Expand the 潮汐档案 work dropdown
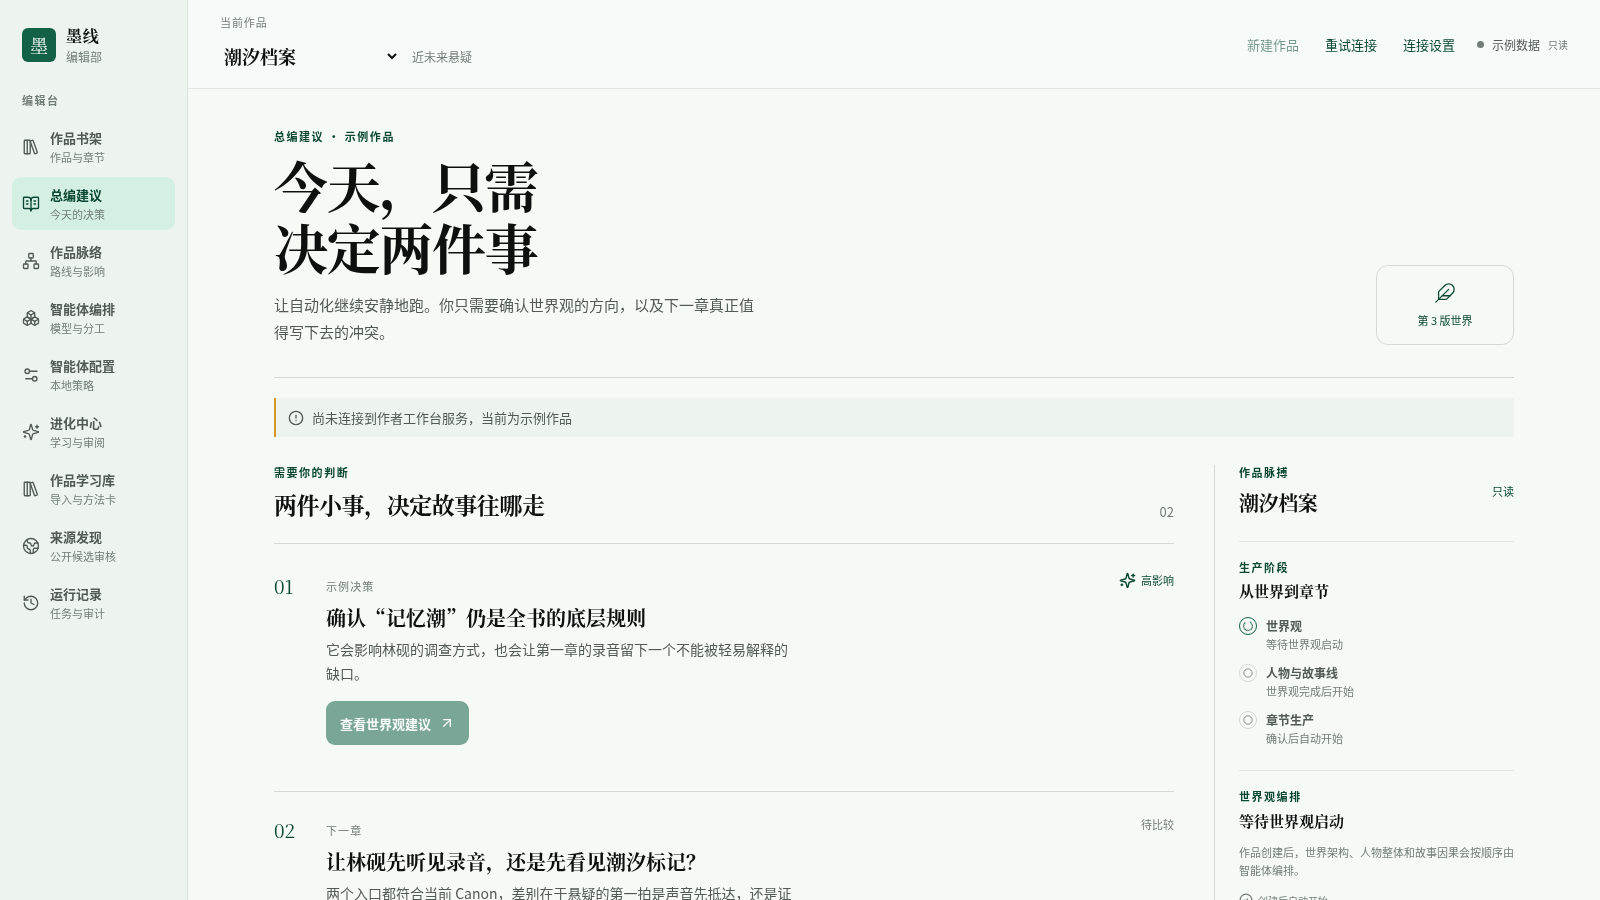This screenshot has height=900, width=1600. 310,57
